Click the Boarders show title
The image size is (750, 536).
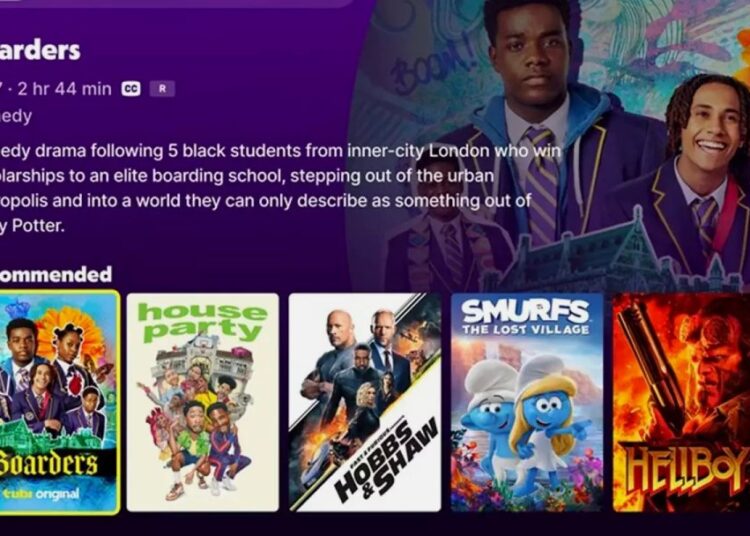pyautogui.click(x=40, y=51)
